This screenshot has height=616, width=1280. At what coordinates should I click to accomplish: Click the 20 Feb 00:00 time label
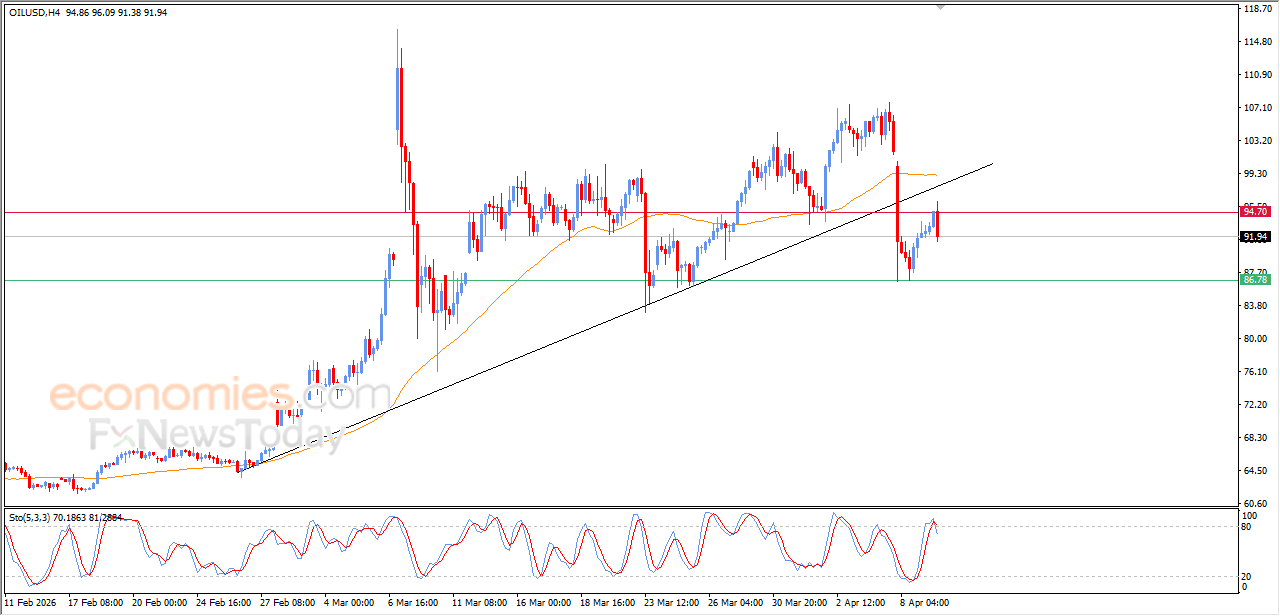tap(160, 604)
